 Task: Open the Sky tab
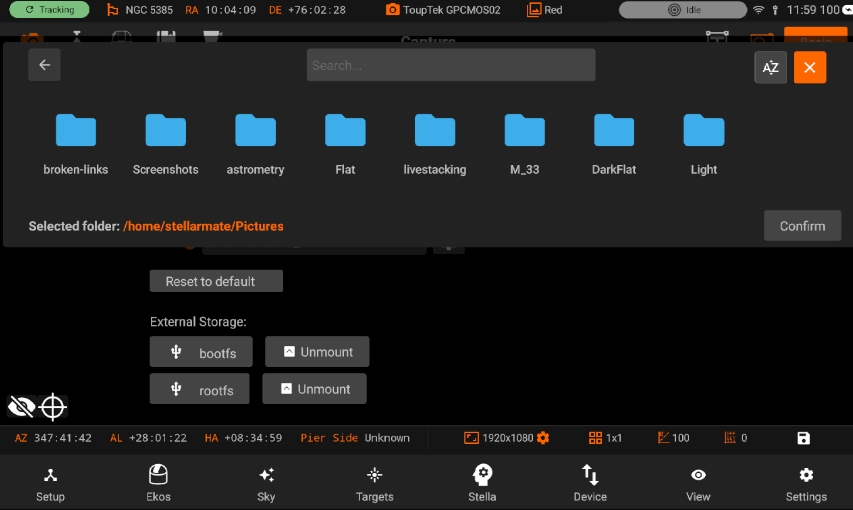tap(266, 483)
